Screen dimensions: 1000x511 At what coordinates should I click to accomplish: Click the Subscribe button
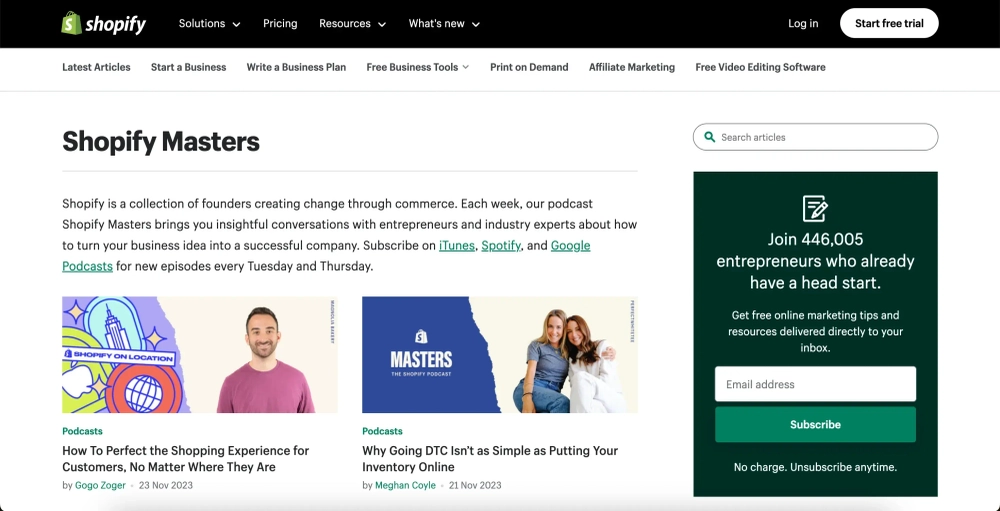815,424
